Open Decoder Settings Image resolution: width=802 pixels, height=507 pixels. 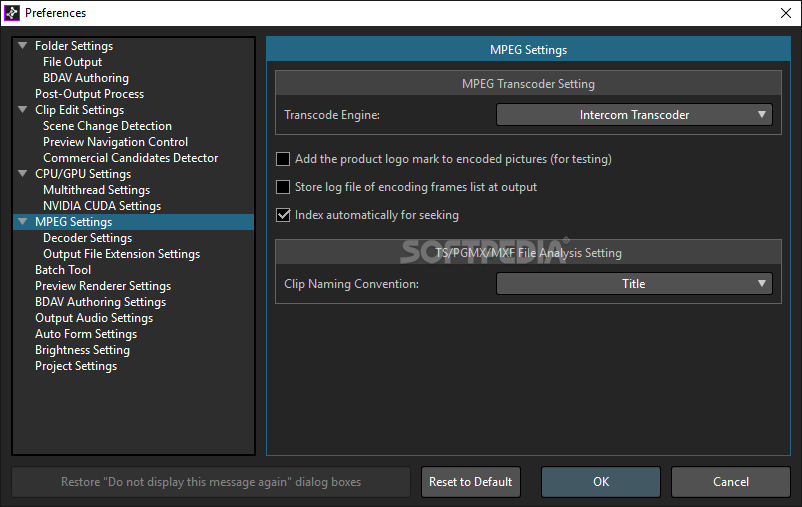87,238
